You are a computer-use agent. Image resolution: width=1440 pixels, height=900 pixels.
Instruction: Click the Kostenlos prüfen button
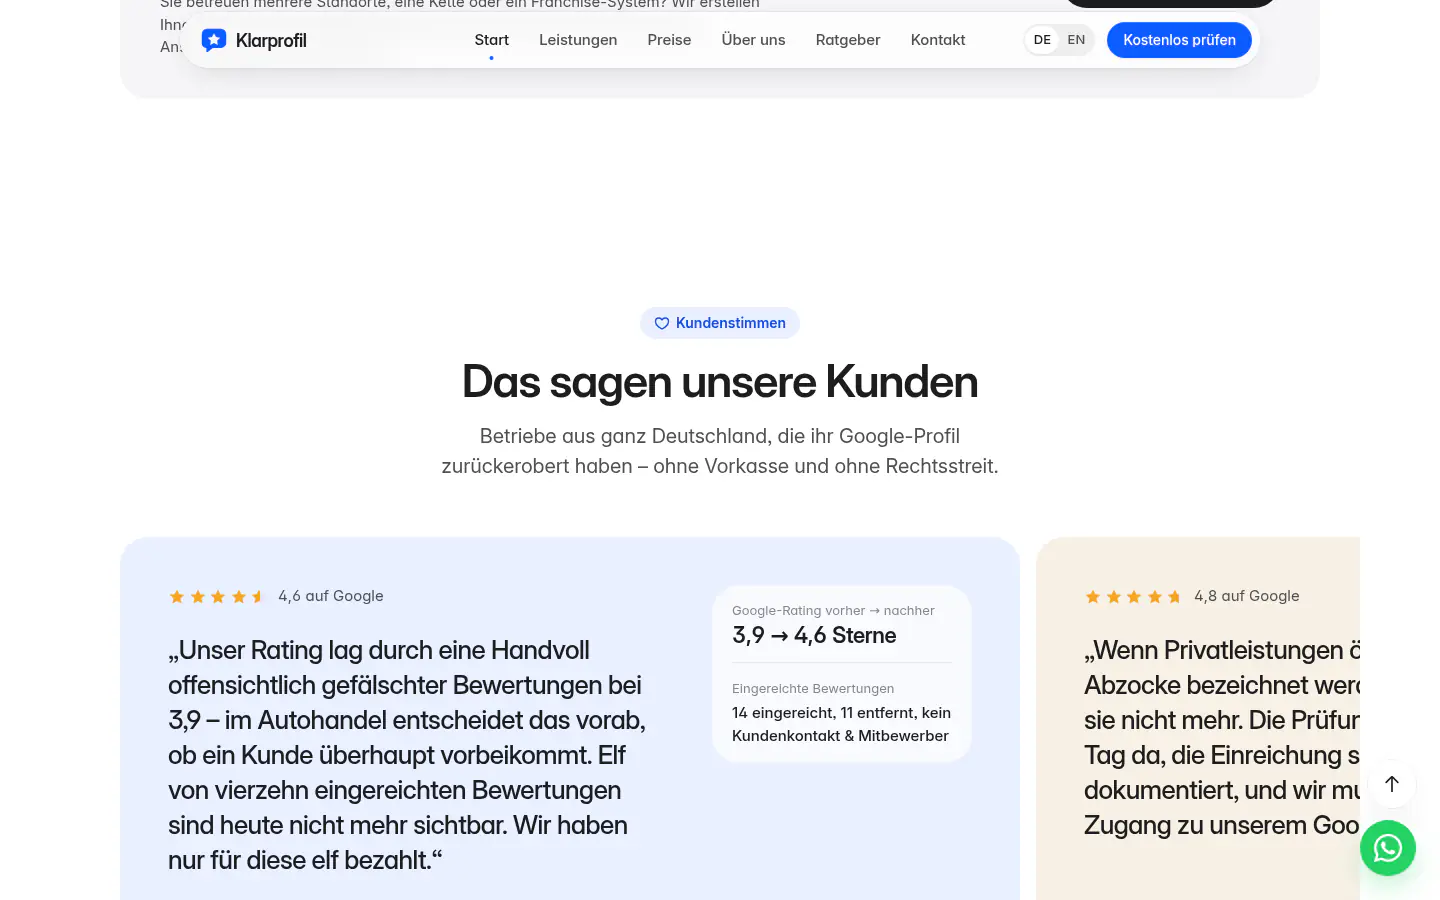click(1179, 40)
